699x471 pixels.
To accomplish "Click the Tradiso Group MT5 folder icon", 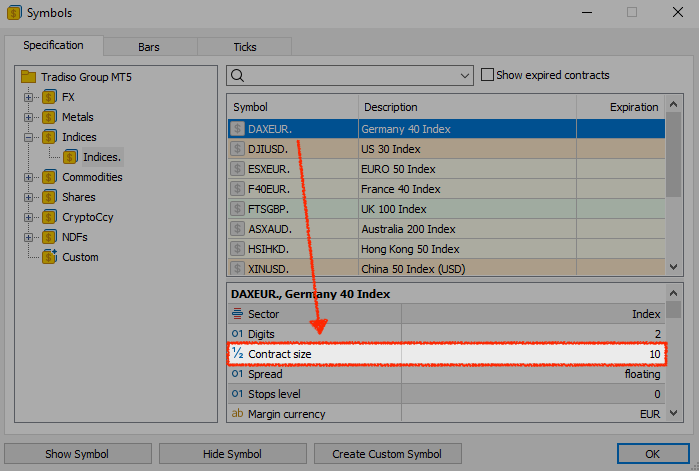I will pos(28,77).
